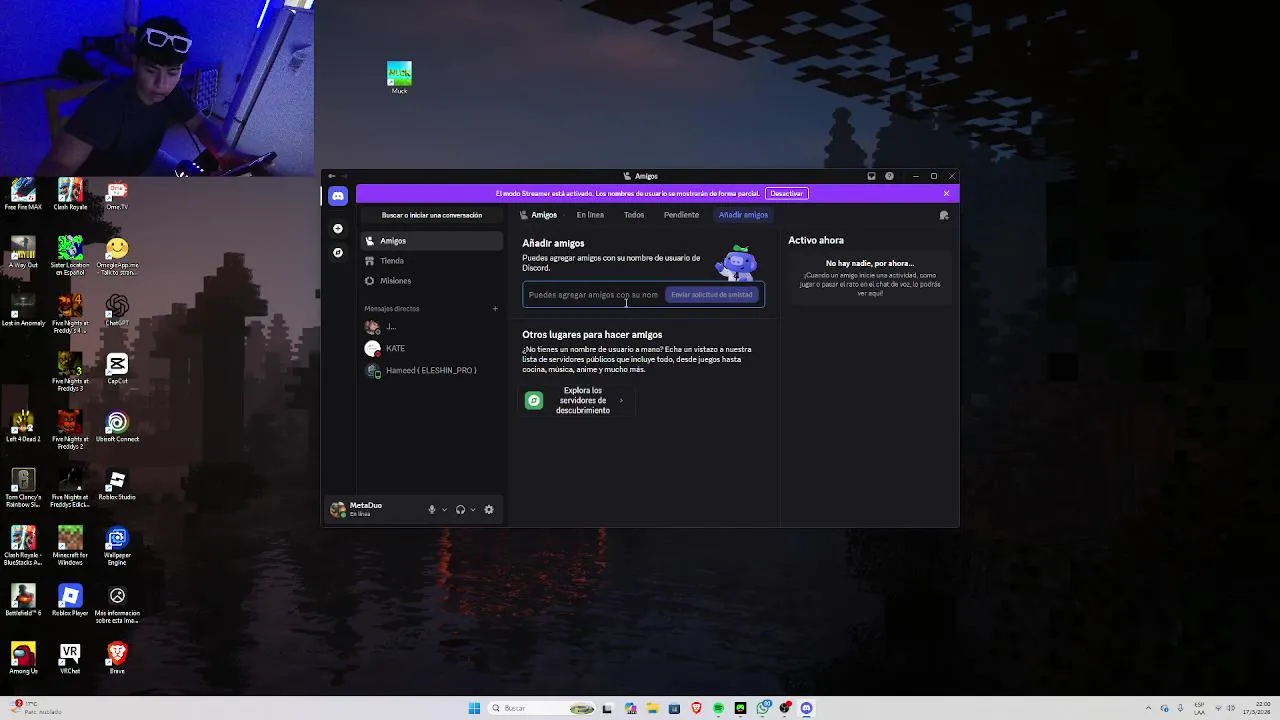
Task: Open Misiones in the Discord sidebar
Action: 432,281
